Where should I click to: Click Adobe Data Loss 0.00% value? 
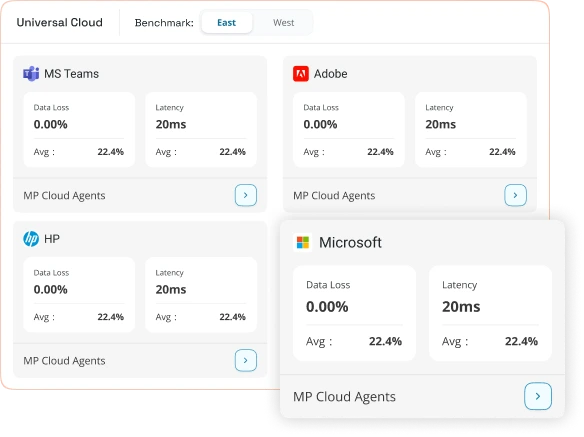click(x=320, y=124)
